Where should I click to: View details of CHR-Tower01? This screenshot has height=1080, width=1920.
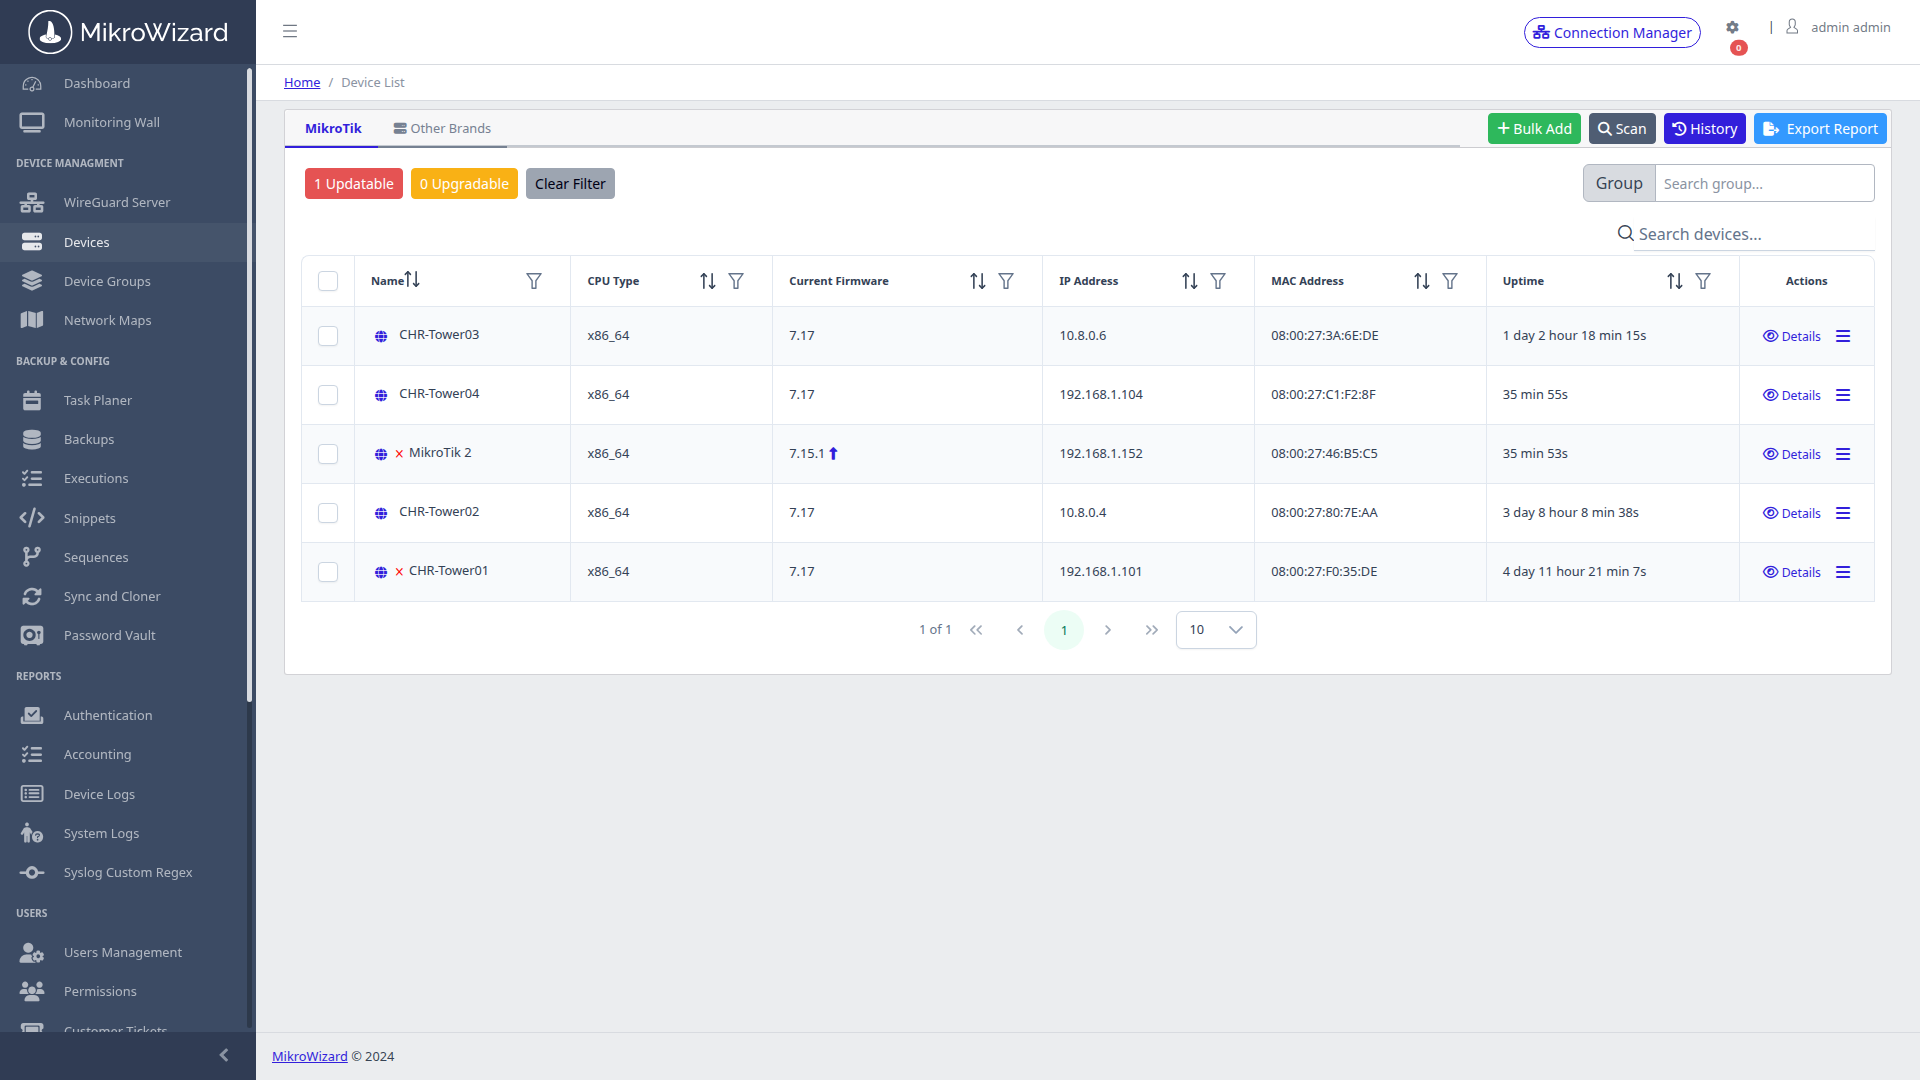coord(1791,572)
